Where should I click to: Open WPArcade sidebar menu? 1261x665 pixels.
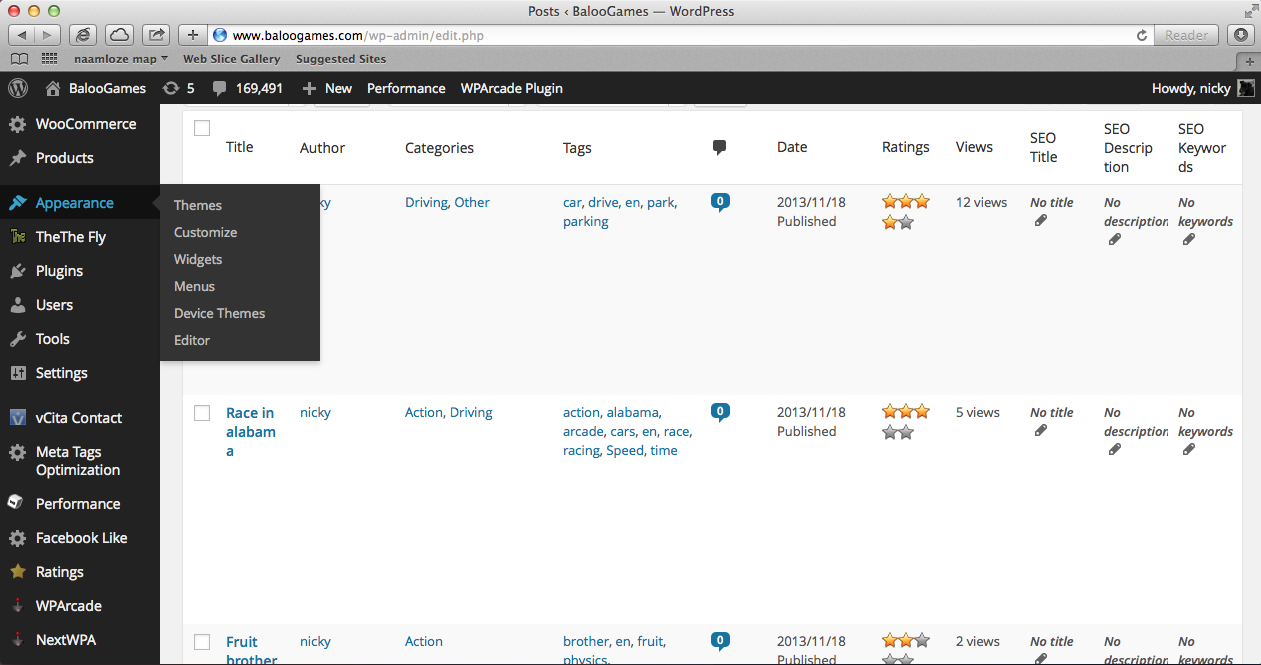(80, 606)
